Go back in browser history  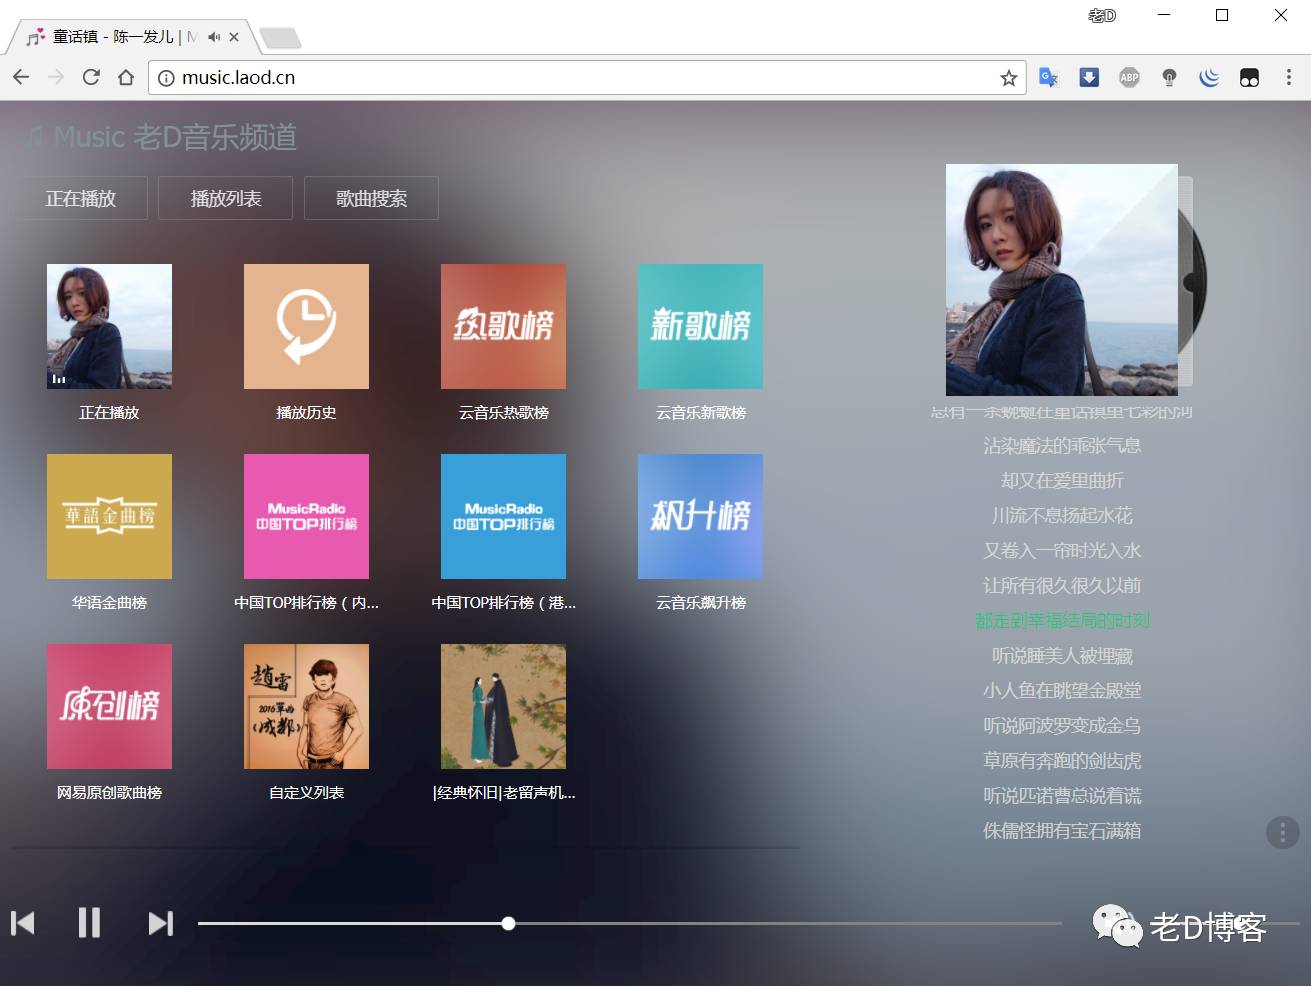[21, 77]
